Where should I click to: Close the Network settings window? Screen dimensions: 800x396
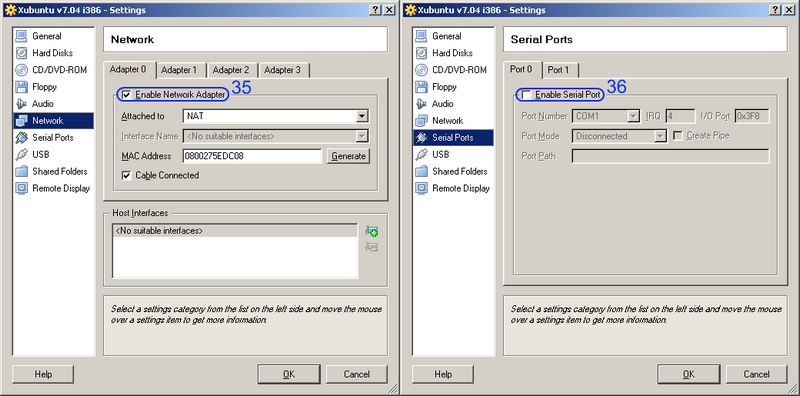pos(389,10)
